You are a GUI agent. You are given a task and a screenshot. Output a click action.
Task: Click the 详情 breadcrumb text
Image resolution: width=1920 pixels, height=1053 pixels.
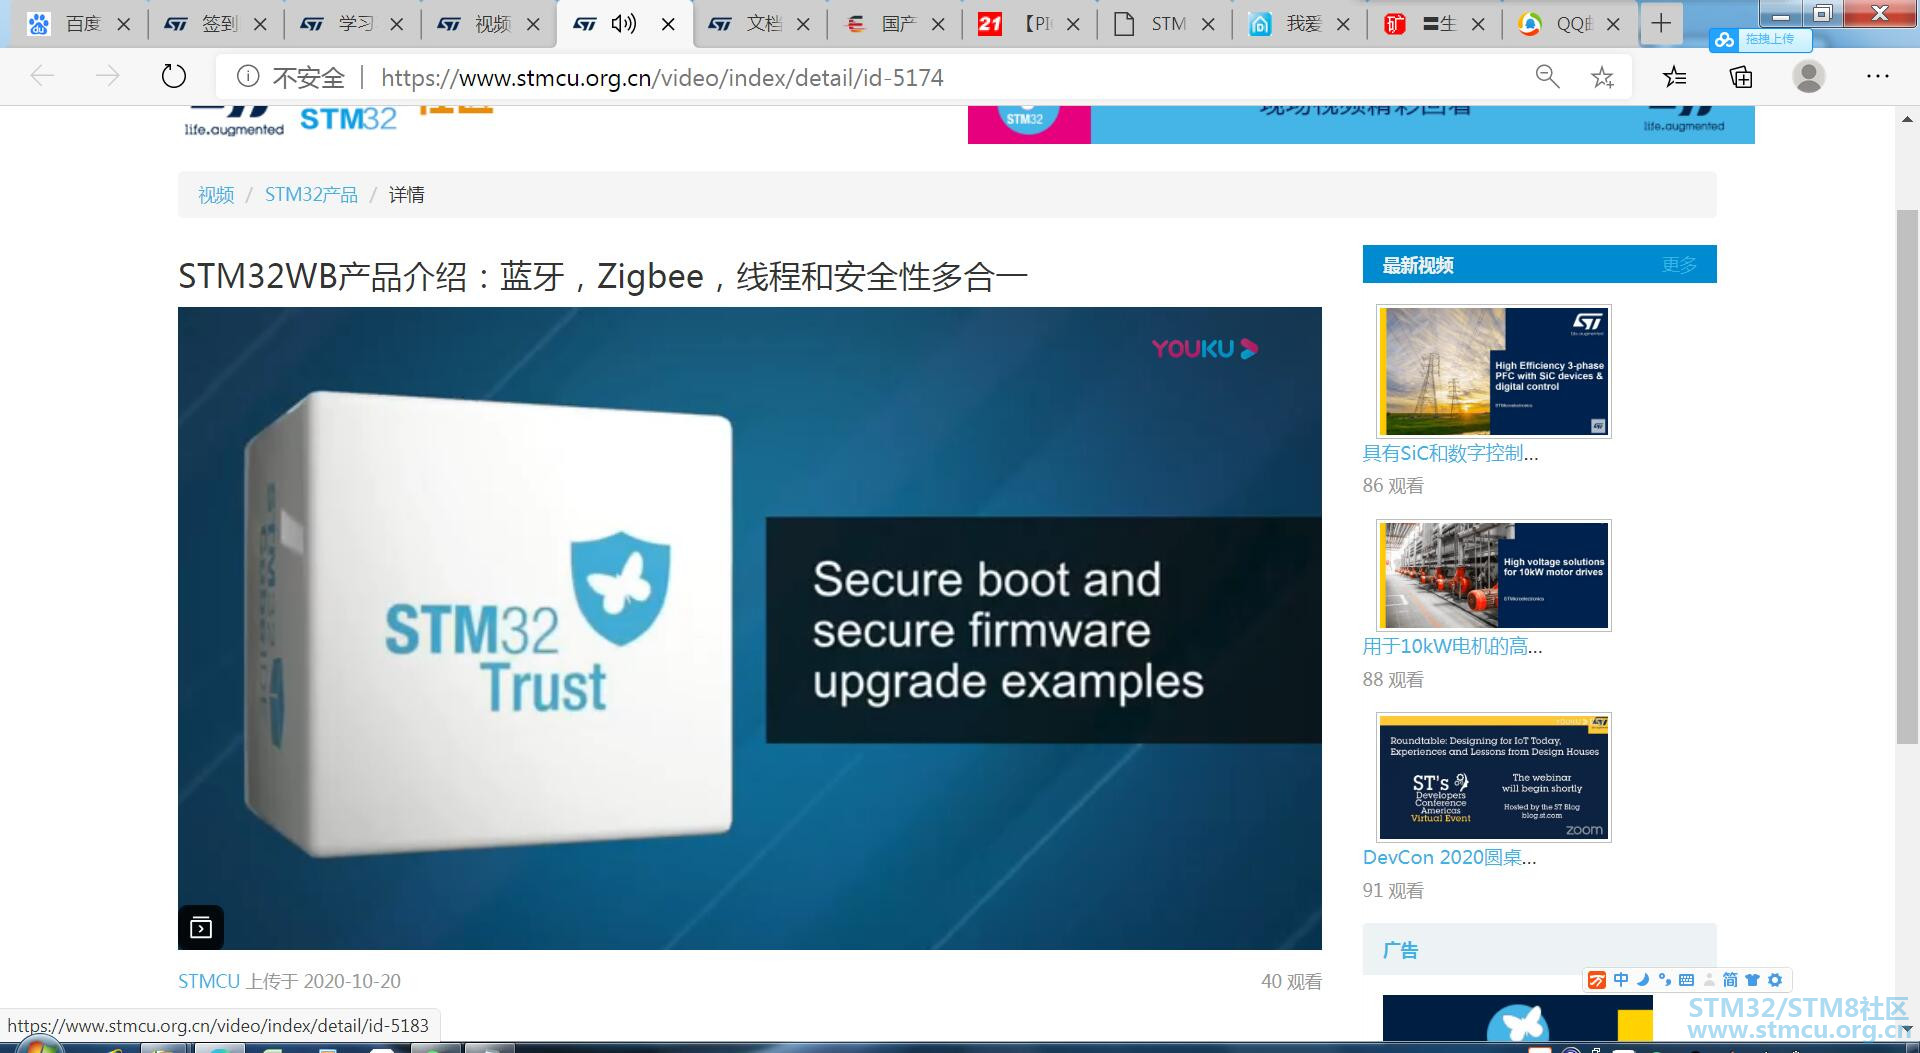(x=406, y=195)
